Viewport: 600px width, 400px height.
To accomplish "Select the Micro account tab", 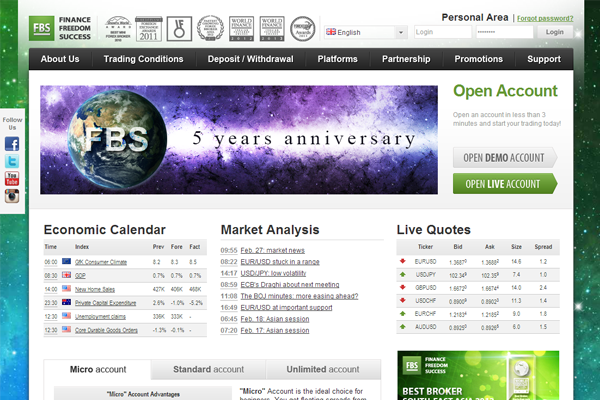I will pos(98,369).
